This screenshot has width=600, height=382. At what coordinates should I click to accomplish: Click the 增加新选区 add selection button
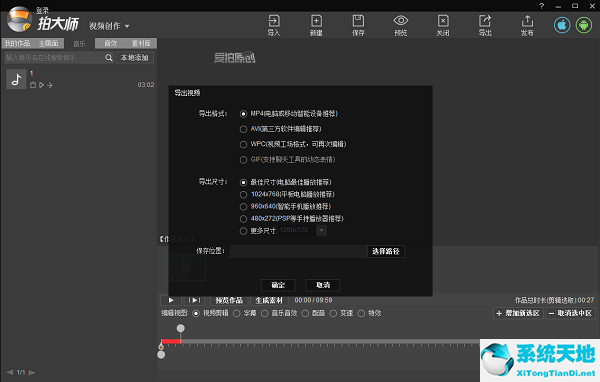point(518,313)
